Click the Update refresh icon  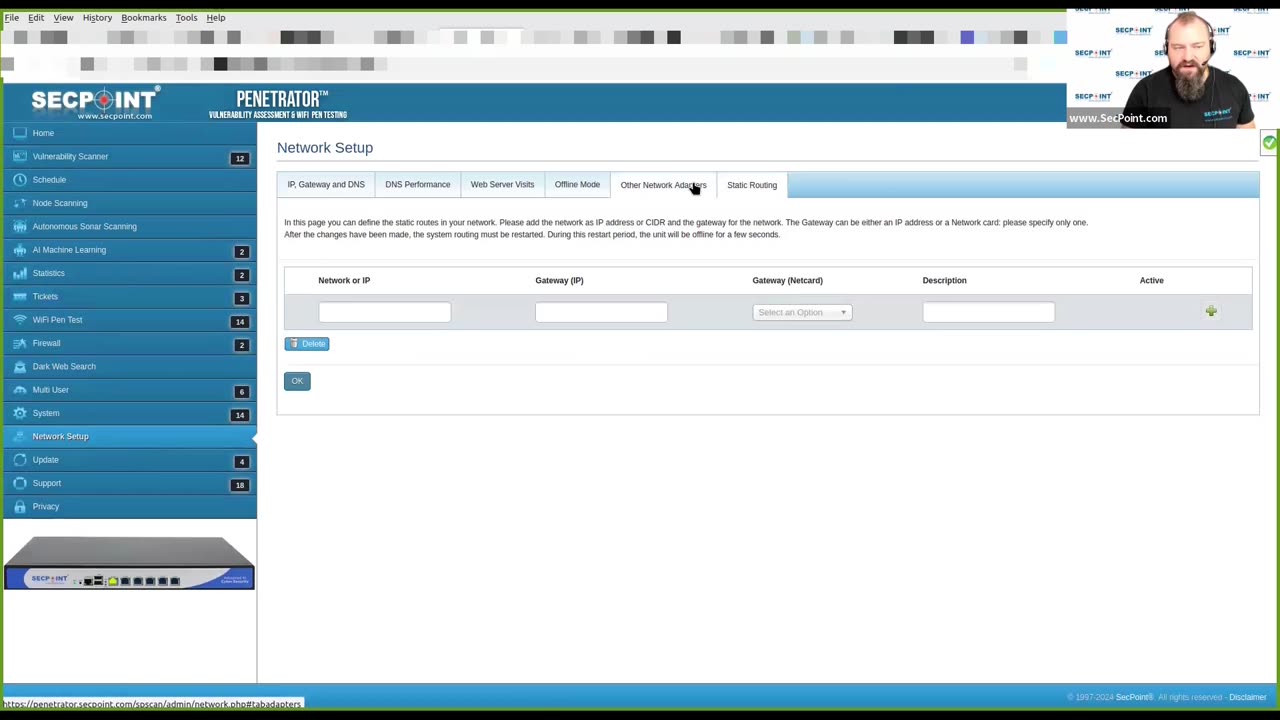pos(19,460)
